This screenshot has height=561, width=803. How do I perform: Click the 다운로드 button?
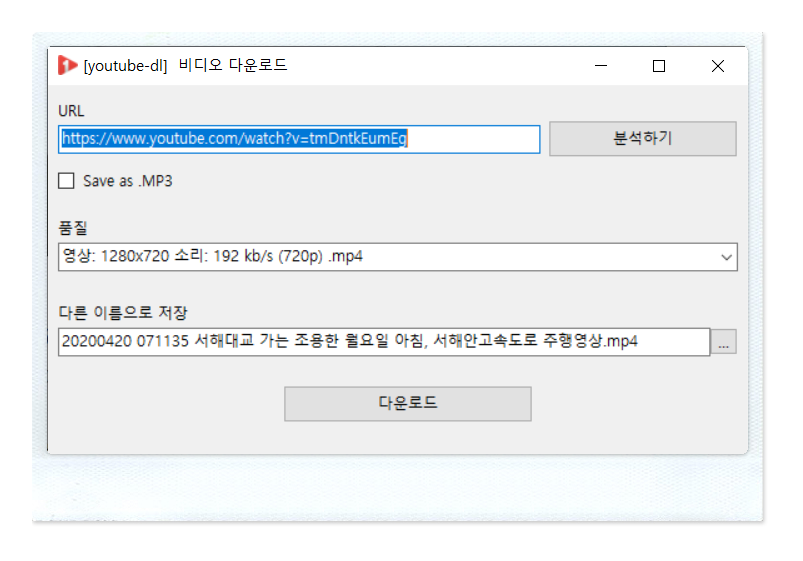(408, 404)
